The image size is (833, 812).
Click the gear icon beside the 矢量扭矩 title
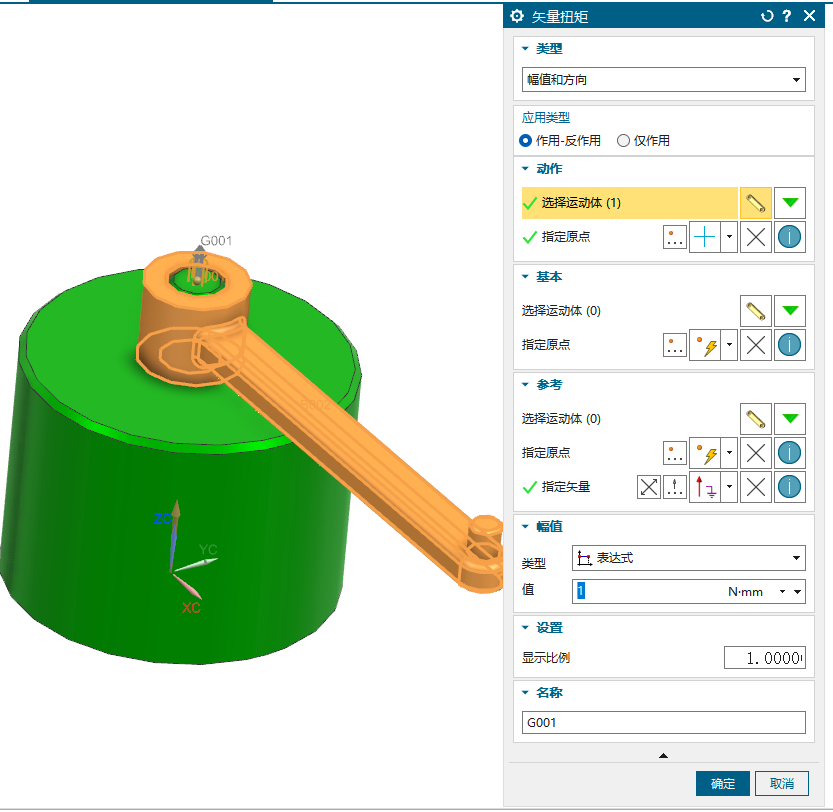tap(517, 16)
